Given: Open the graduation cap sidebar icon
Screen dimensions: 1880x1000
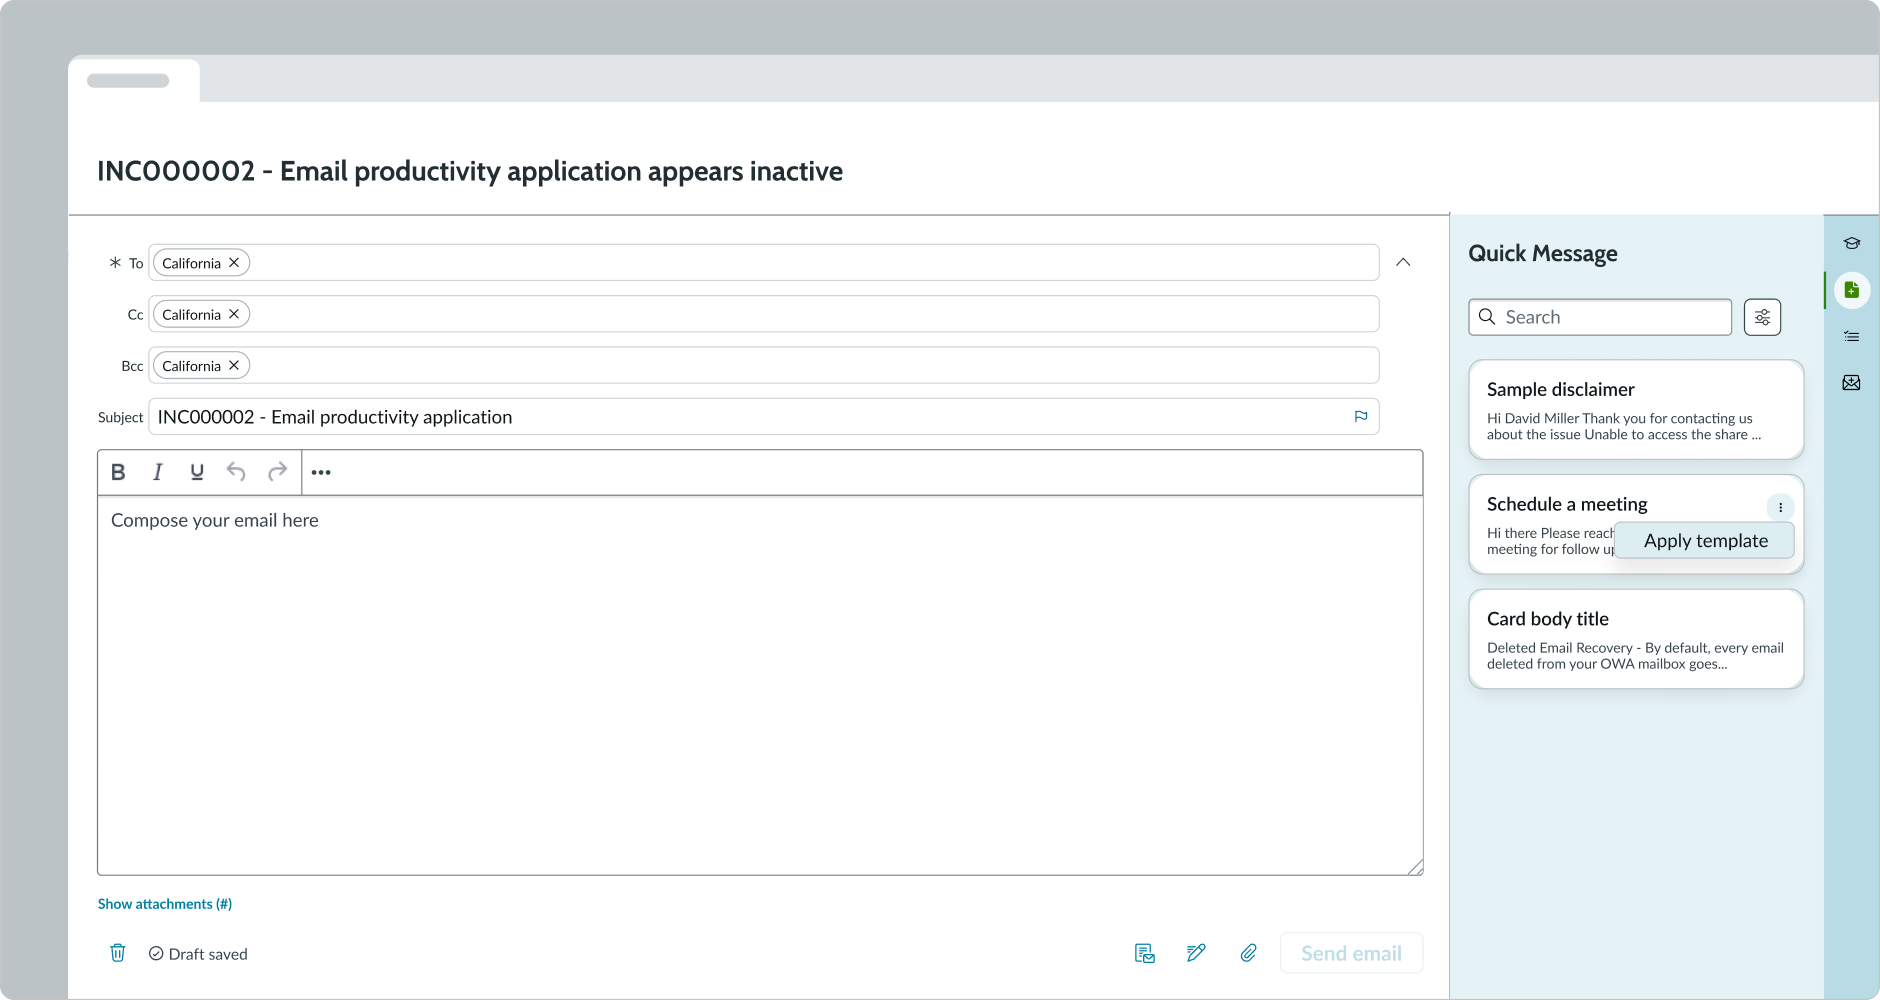Looking at the screenshot, I should pos(1852,243).
